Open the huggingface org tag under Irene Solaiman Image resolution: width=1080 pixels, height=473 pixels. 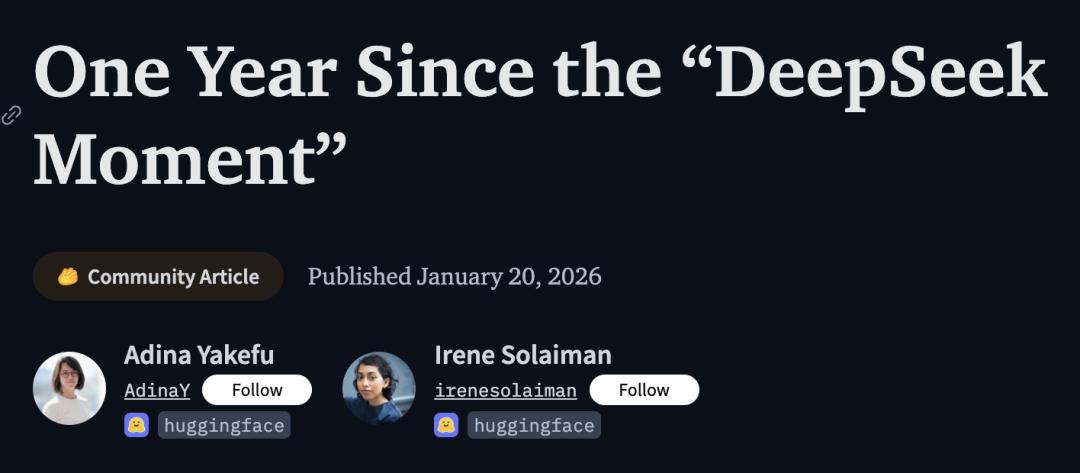click(x=534, y=425)
